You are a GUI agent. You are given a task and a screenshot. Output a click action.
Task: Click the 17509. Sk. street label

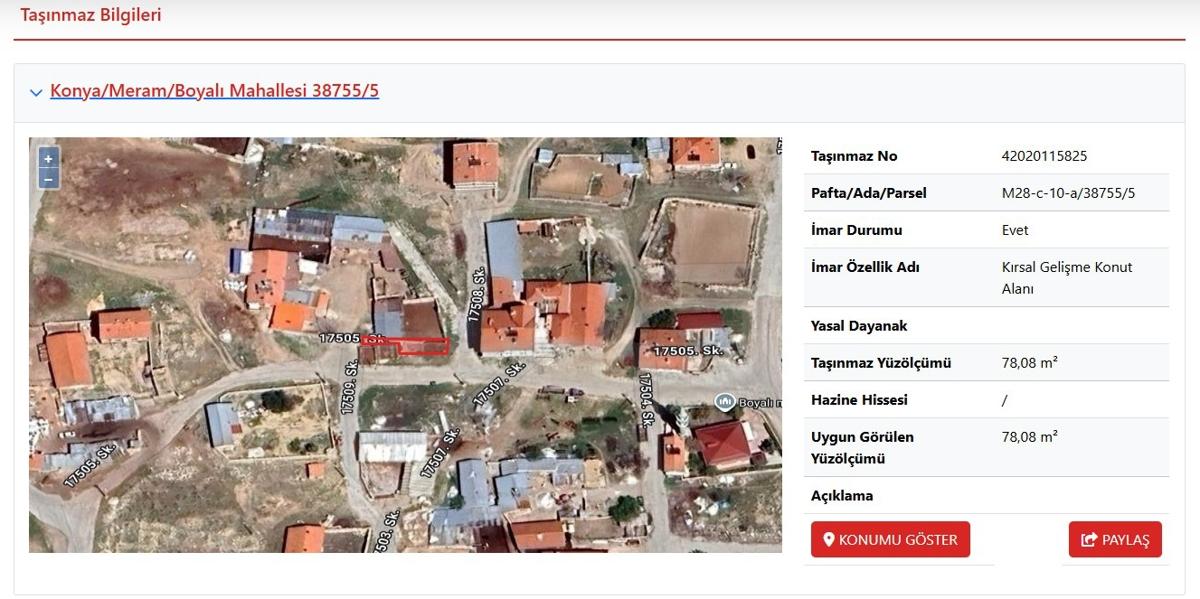pos(349,388)
